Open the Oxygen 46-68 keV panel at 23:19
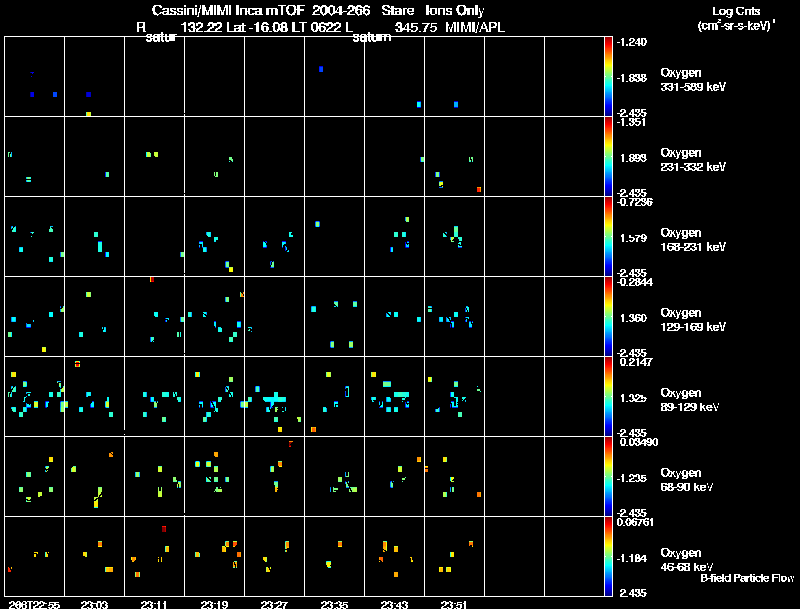The width and height of the screenshot is (800, 609). point(214,556)
